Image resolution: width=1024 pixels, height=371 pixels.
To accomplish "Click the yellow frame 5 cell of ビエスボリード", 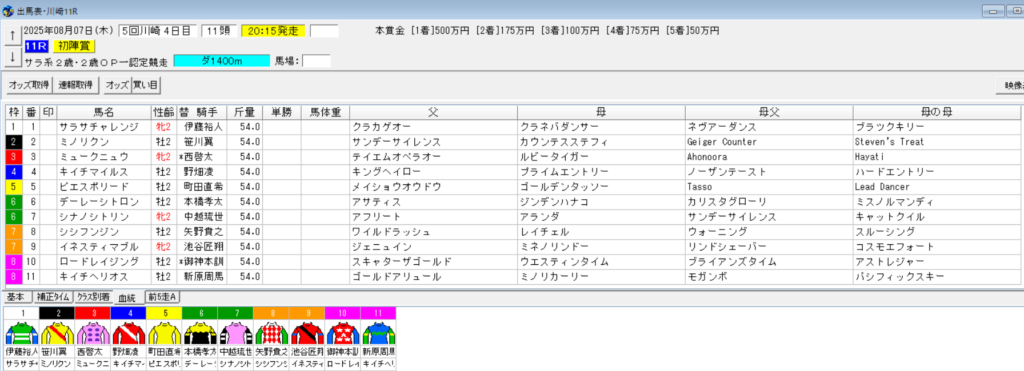I will (14, 186).
